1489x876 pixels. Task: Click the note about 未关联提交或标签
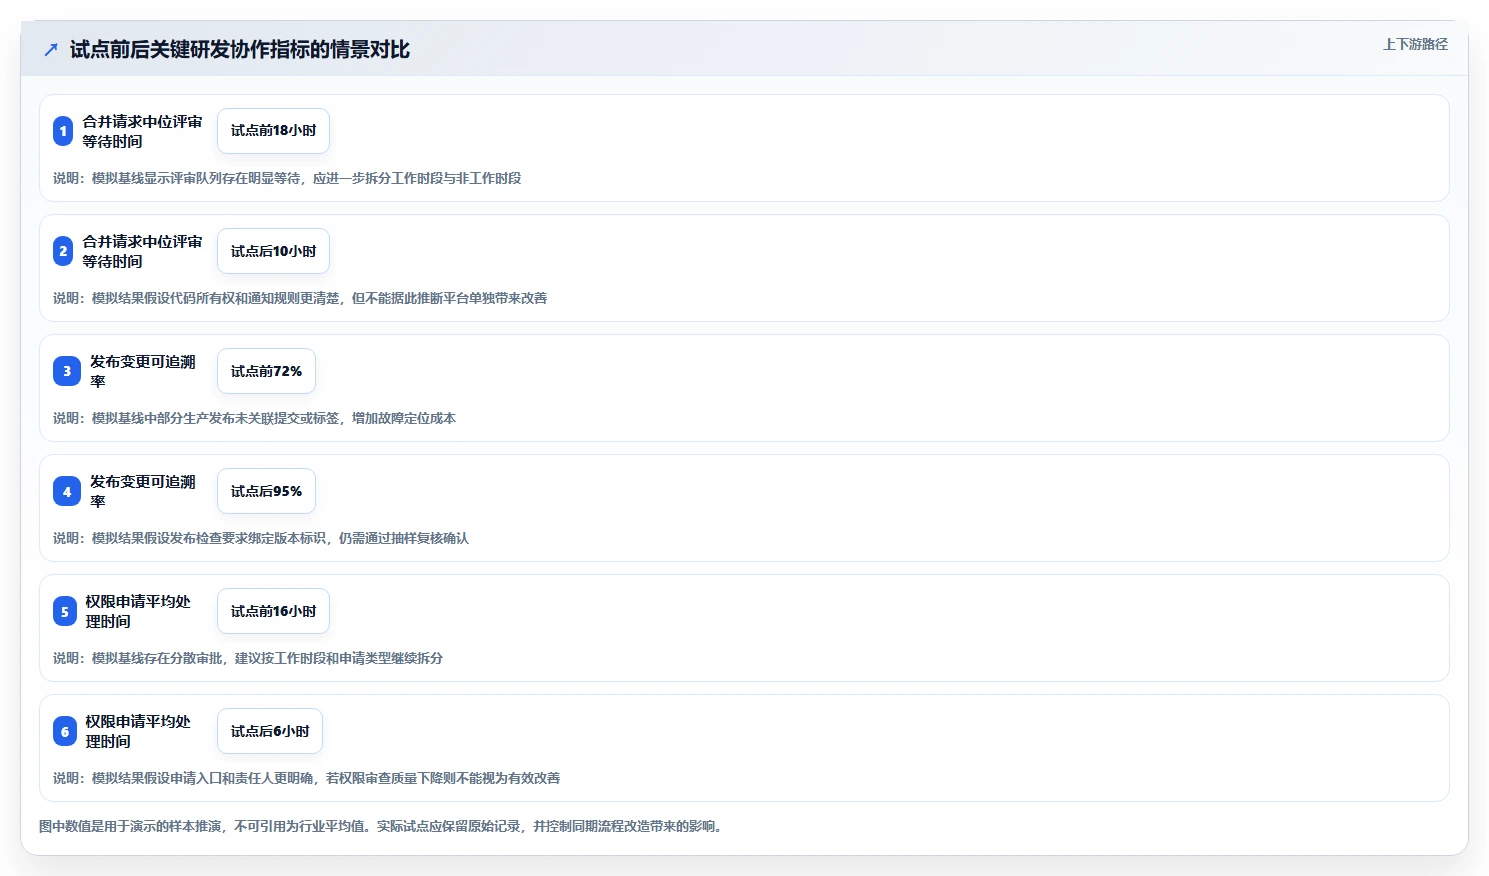254,418
